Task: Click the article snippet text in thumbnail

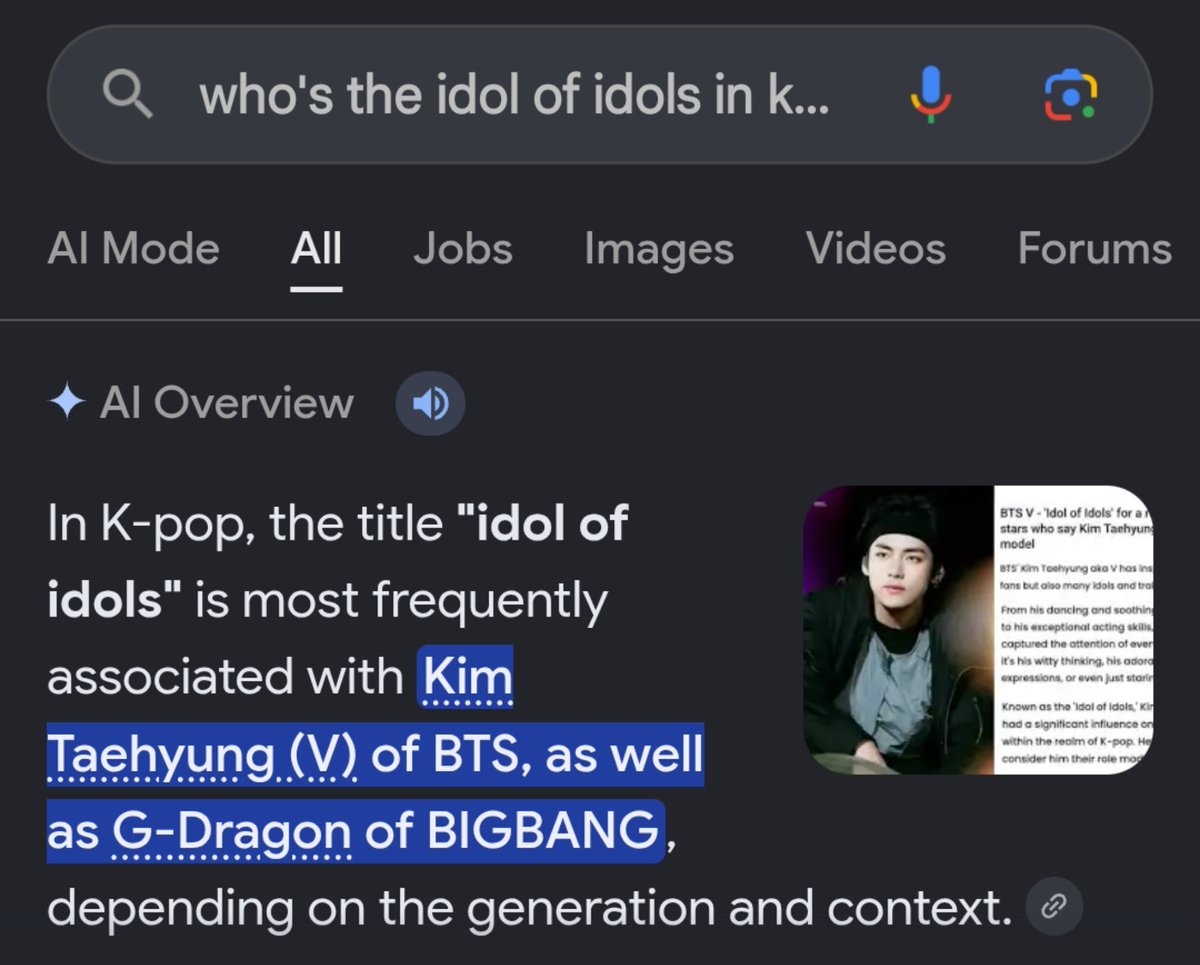Action: (1074, 630)
